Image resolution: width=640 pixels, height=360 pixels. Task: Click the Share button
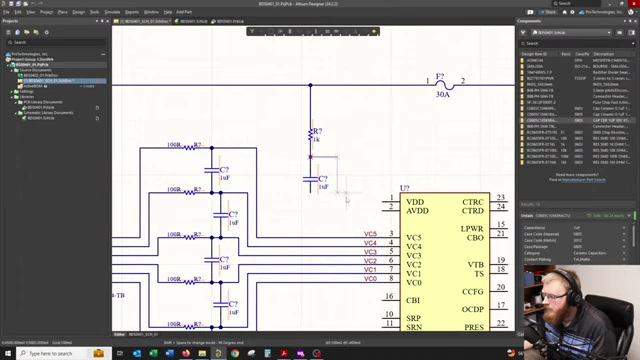548,12
